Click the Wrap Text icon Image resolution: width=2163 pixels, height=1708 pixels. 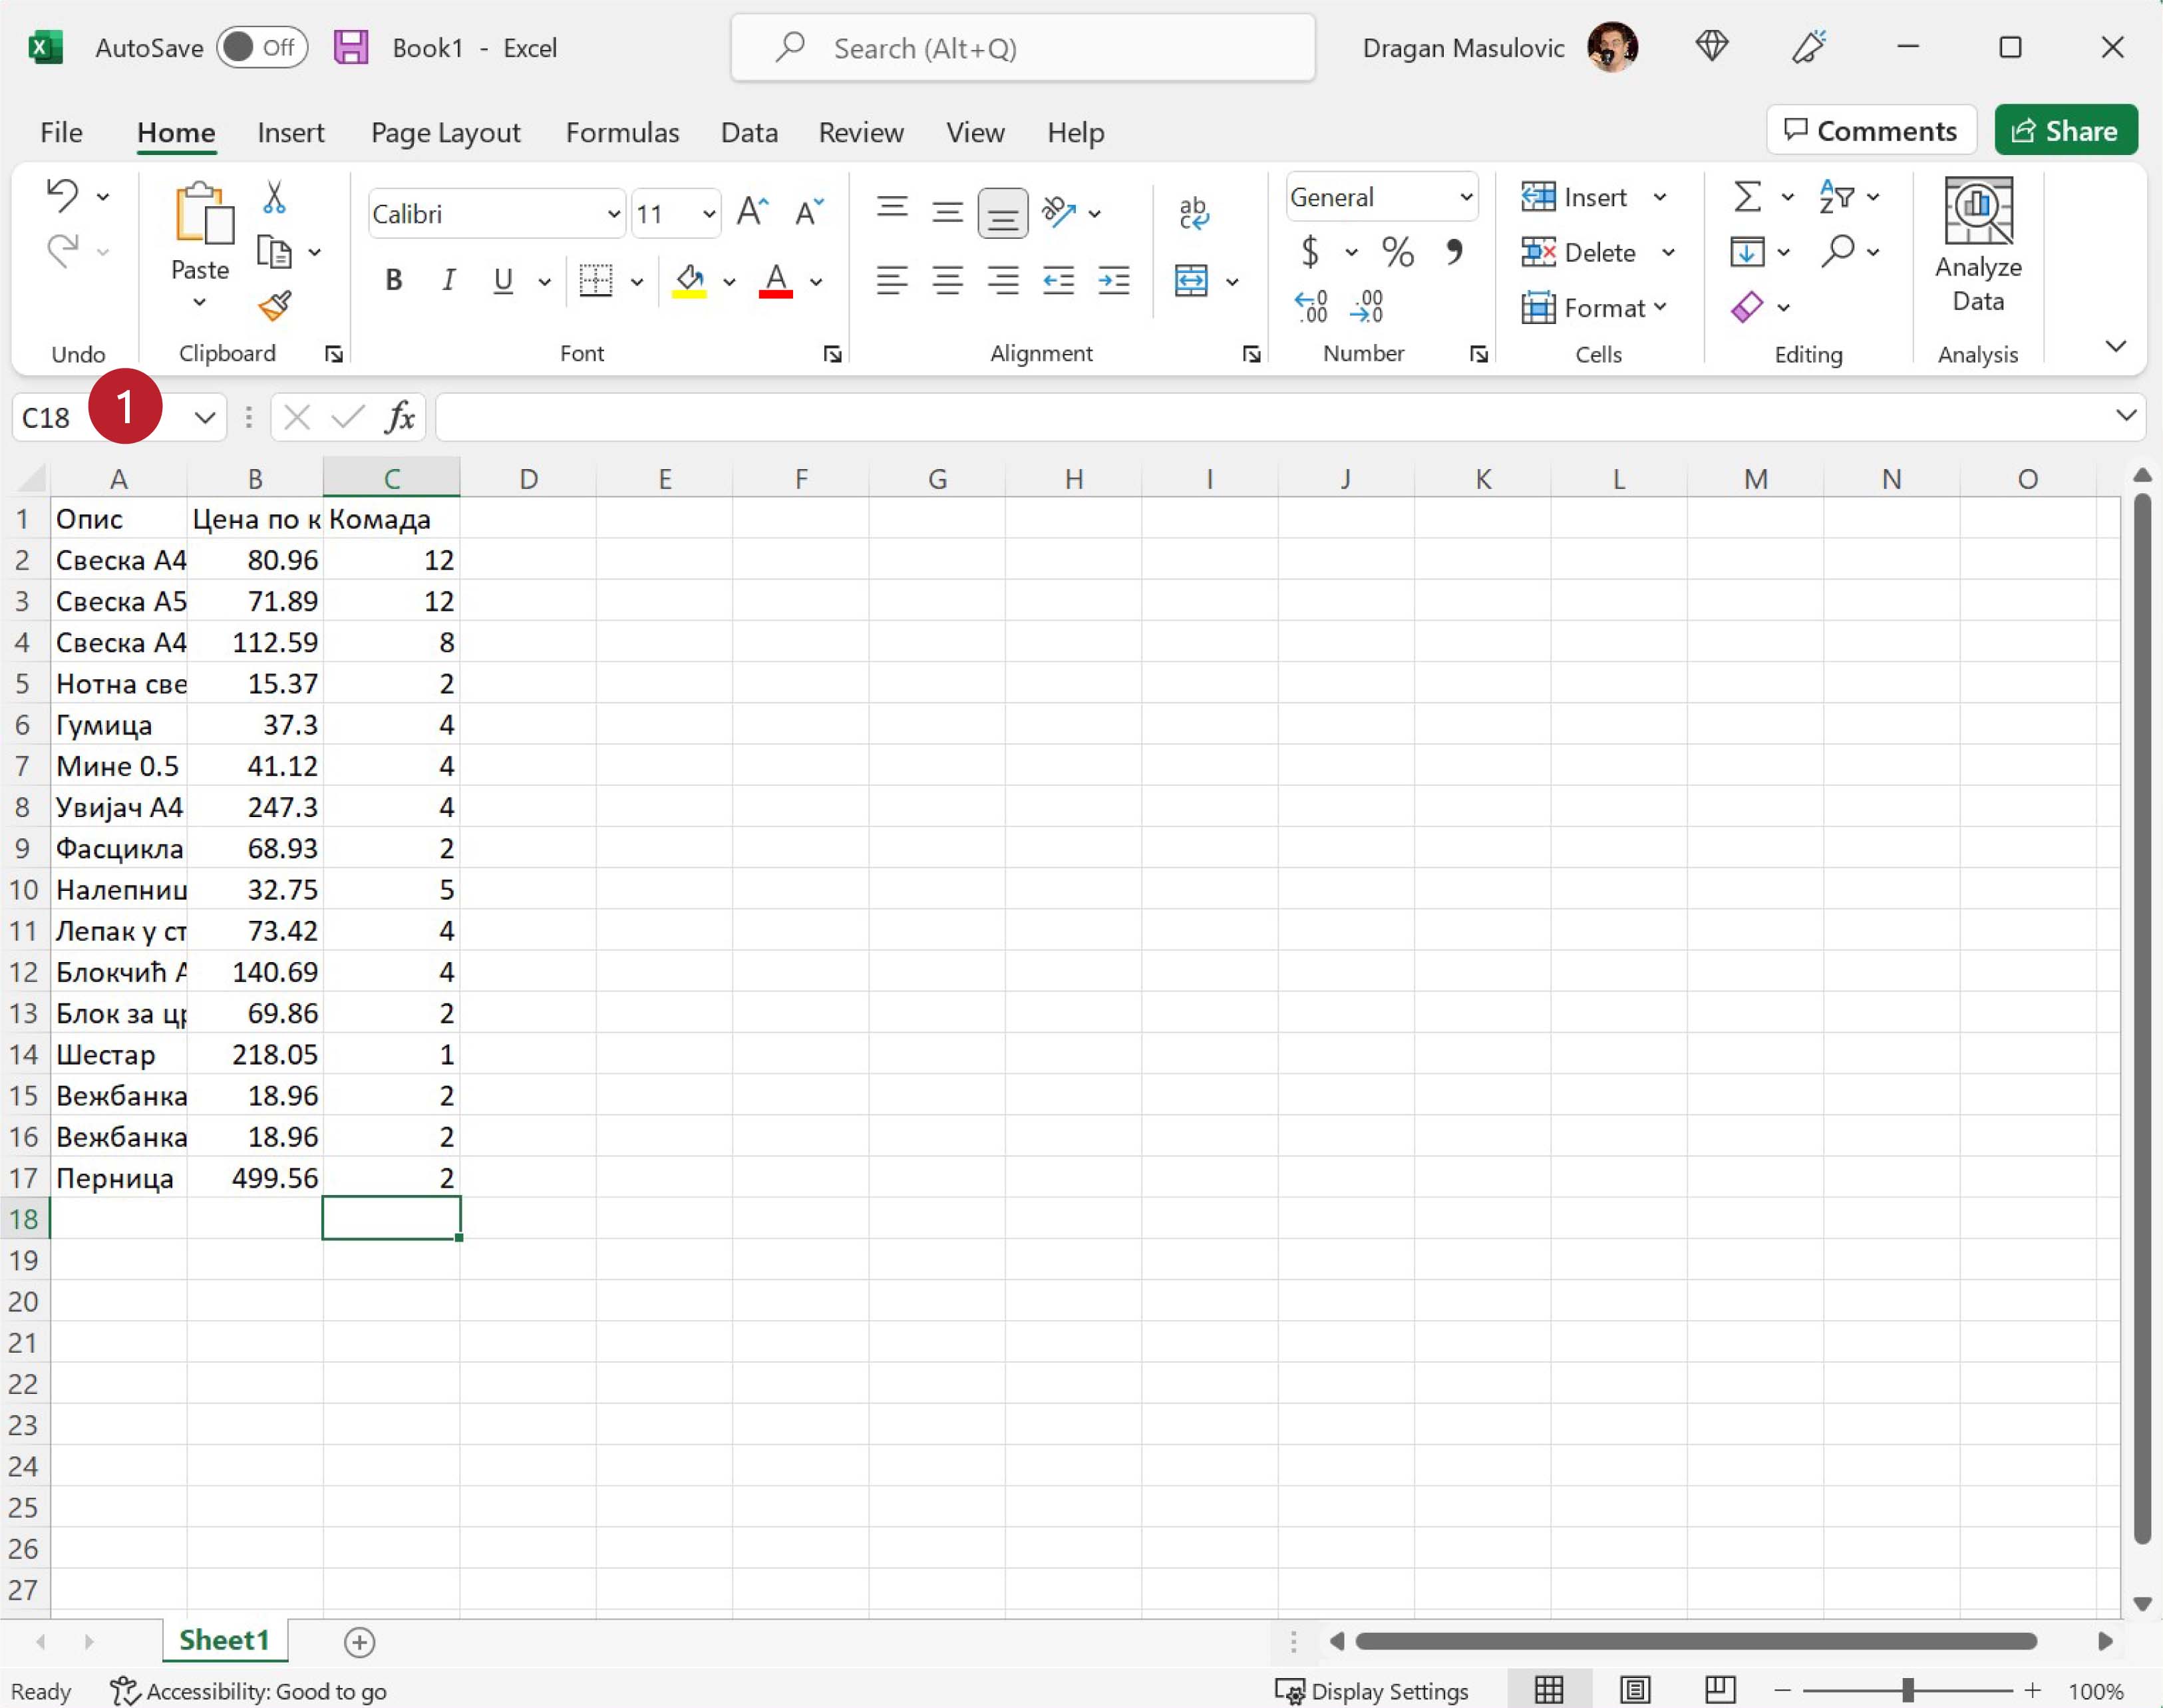pos(1193,213)
